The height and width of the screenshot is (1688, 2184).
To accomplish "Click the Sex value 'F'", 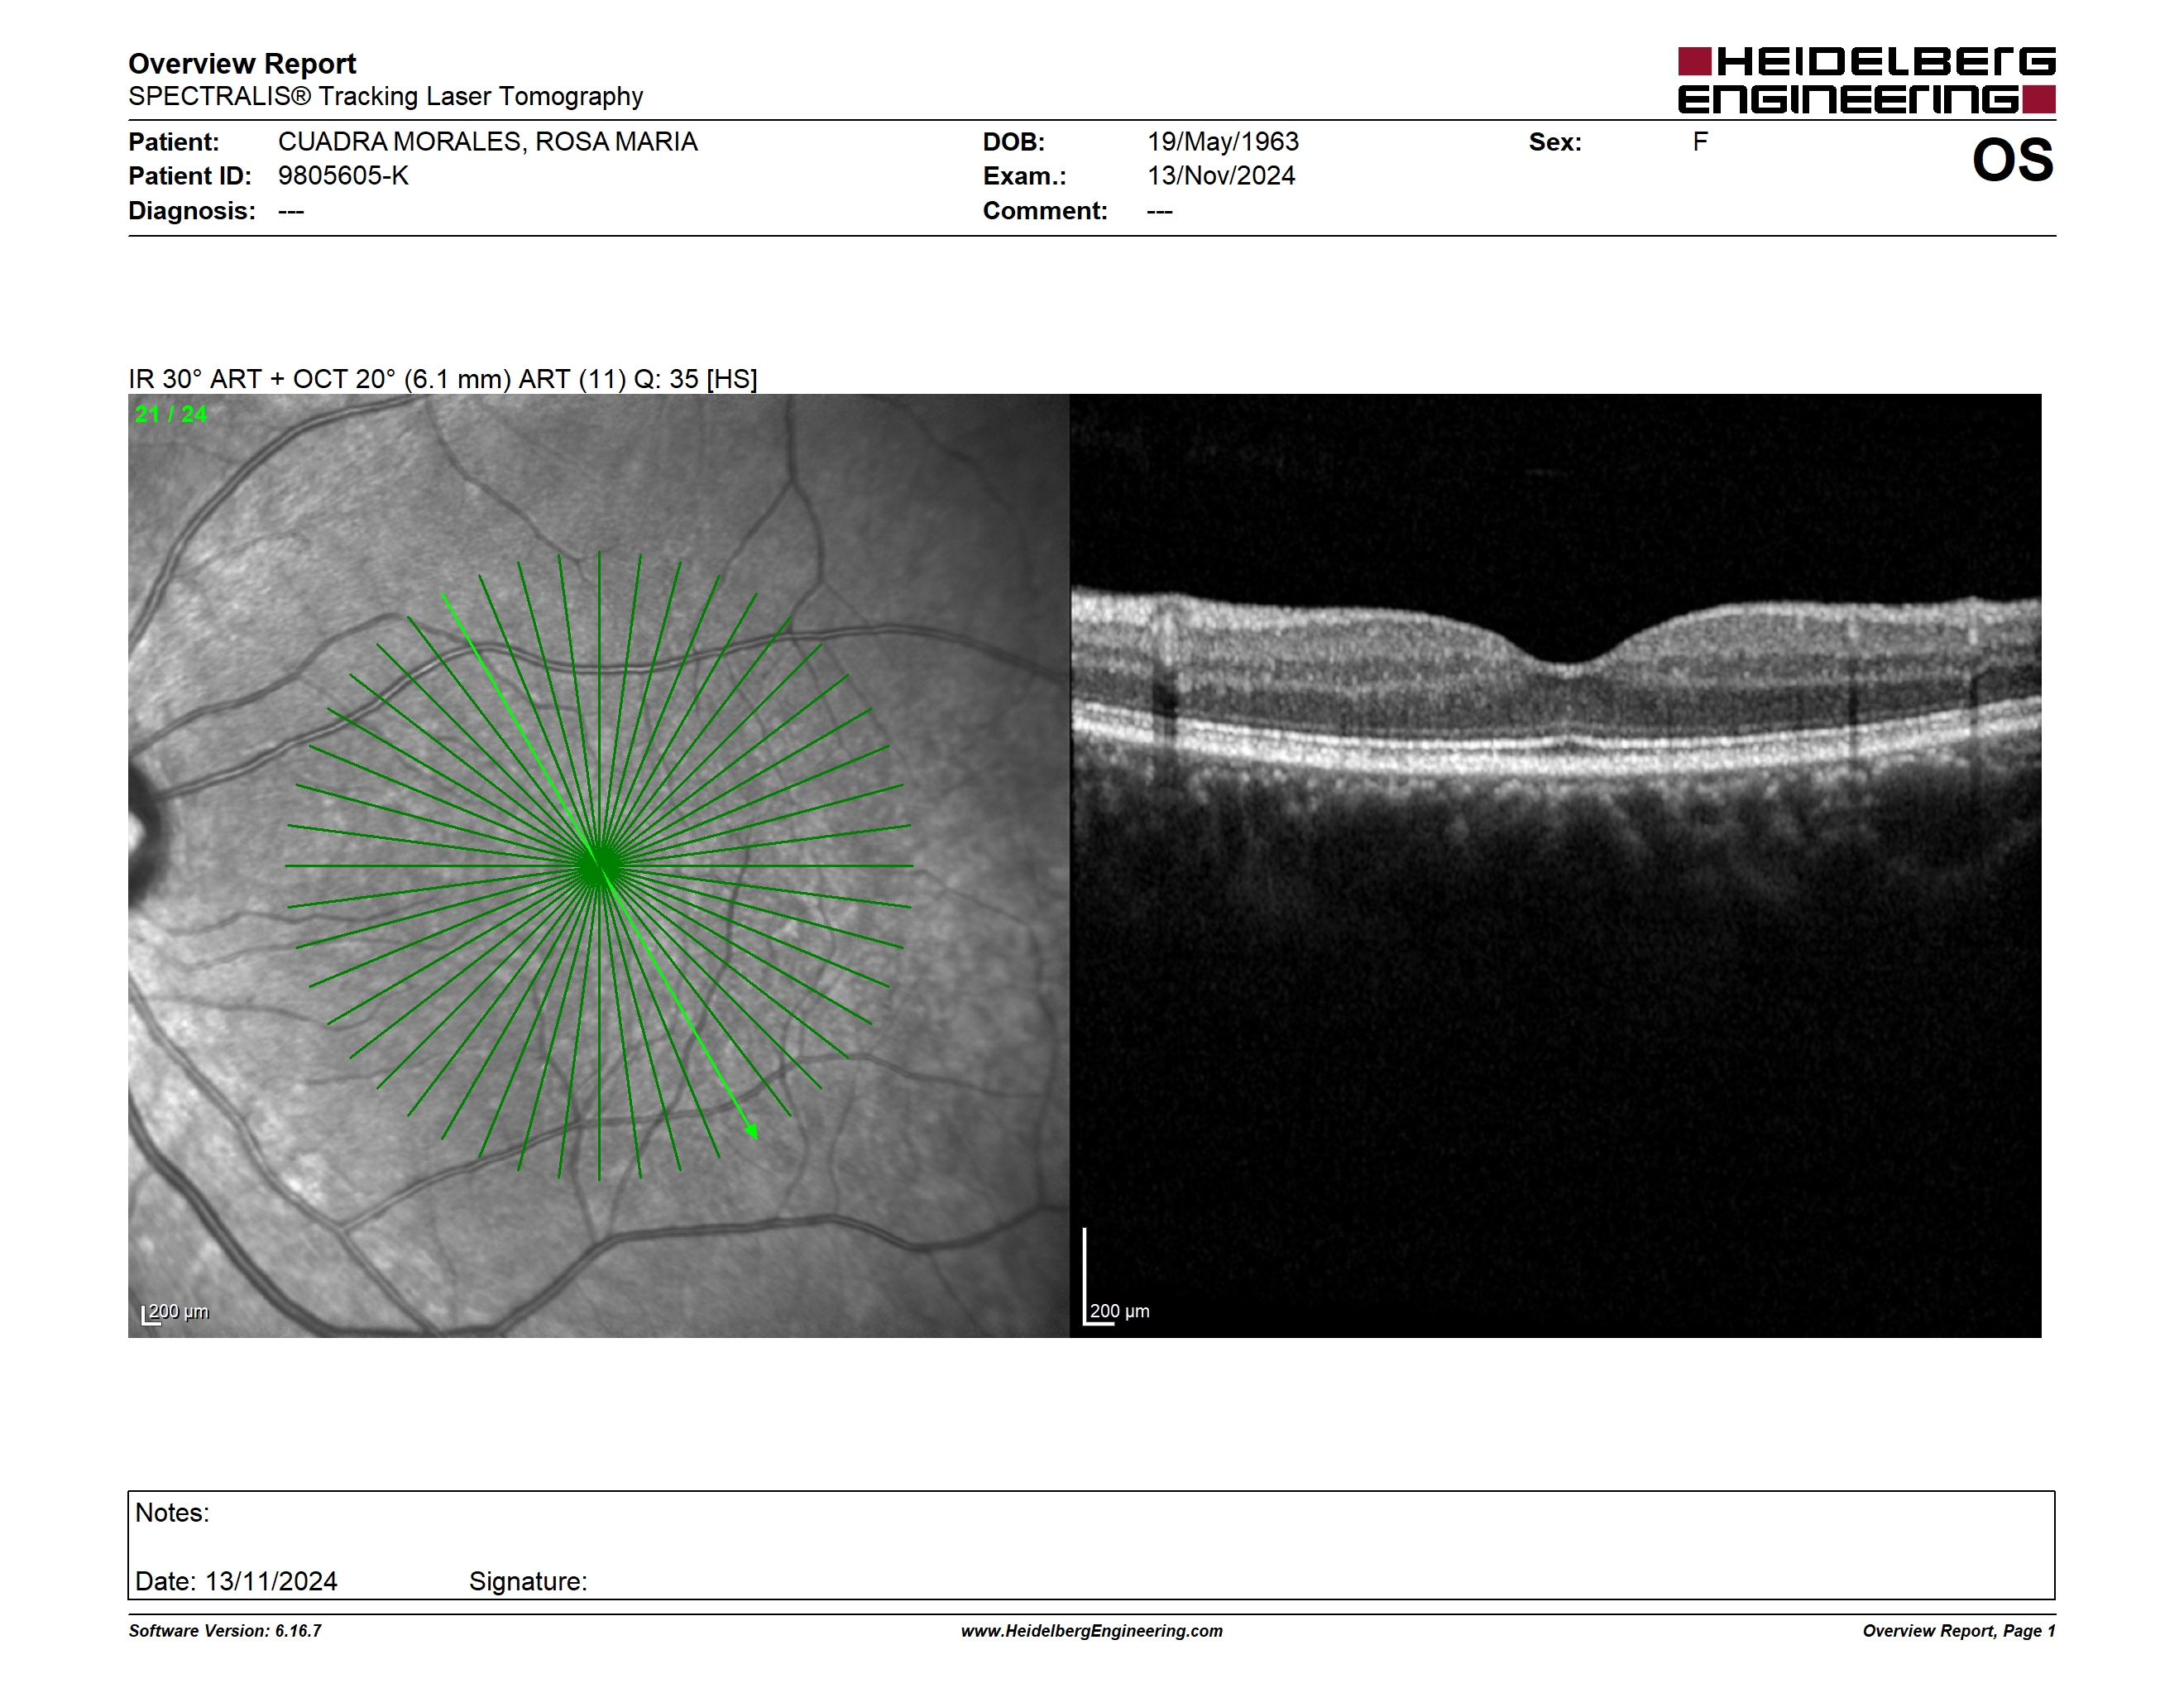I will tap(1700, 142).
